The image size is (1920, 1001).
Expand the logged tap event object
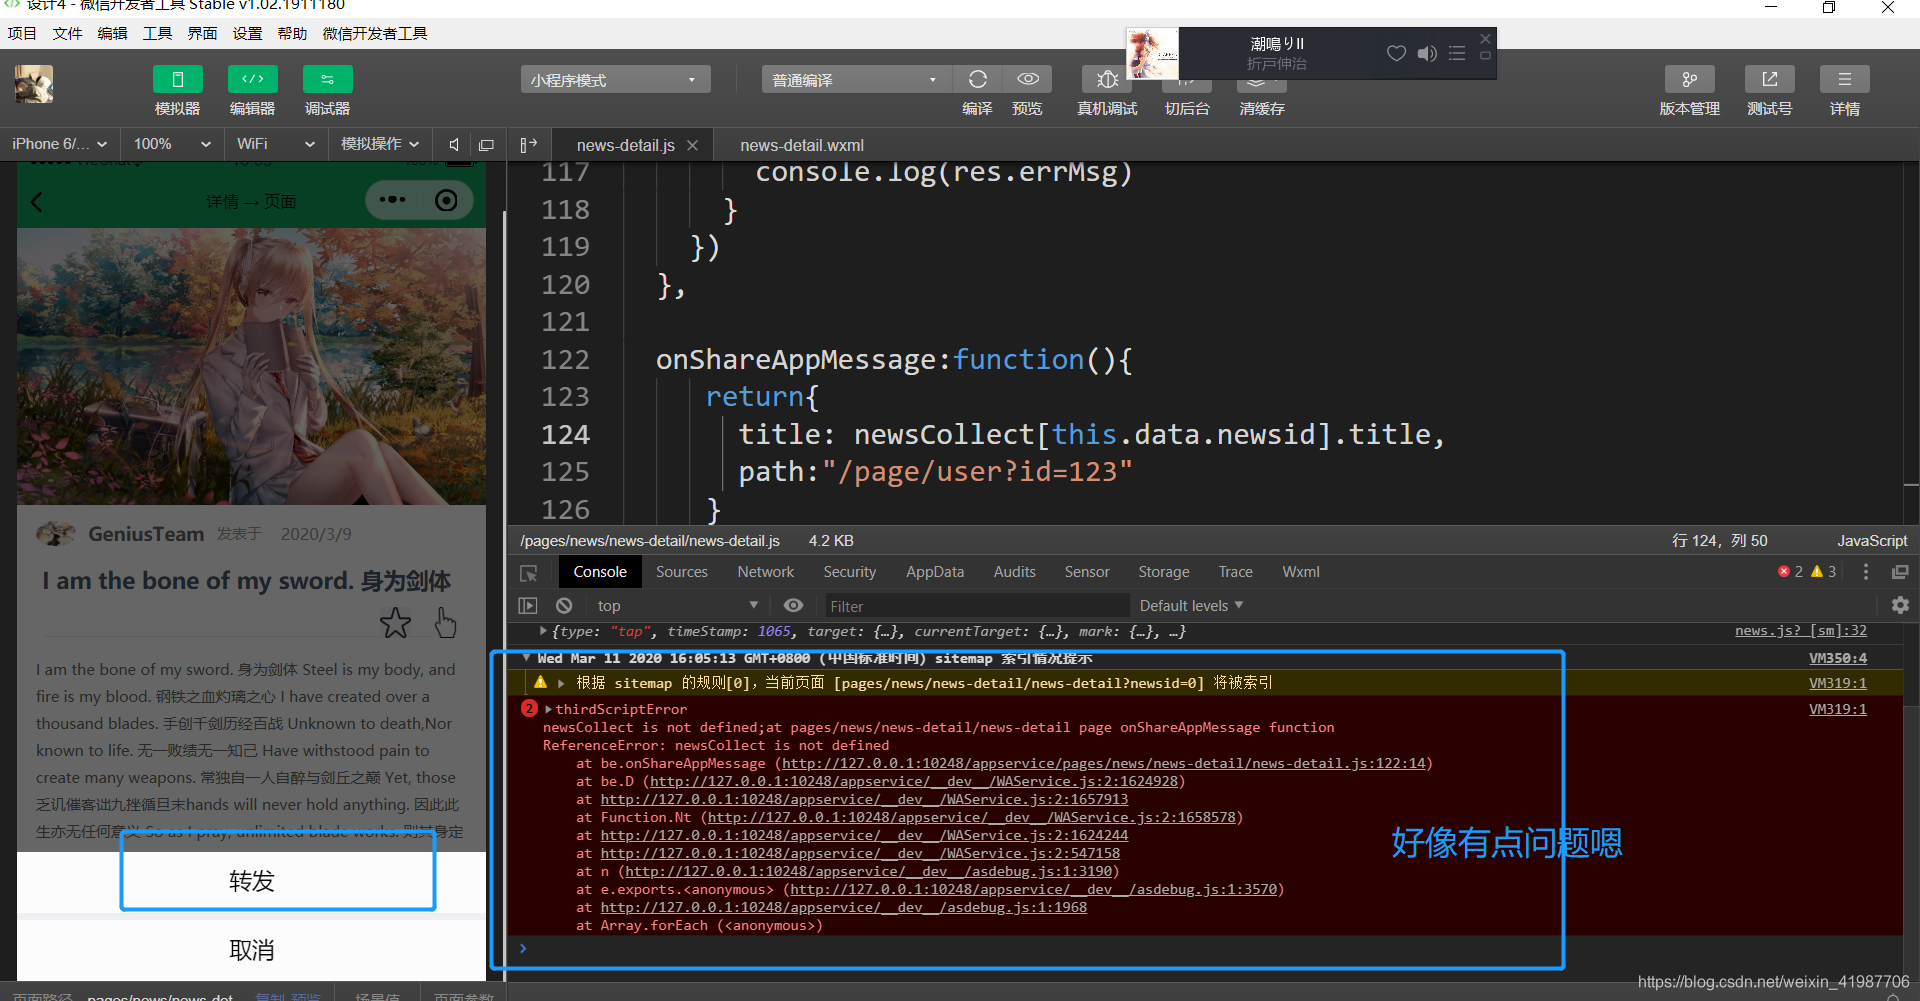click(543, 631)
